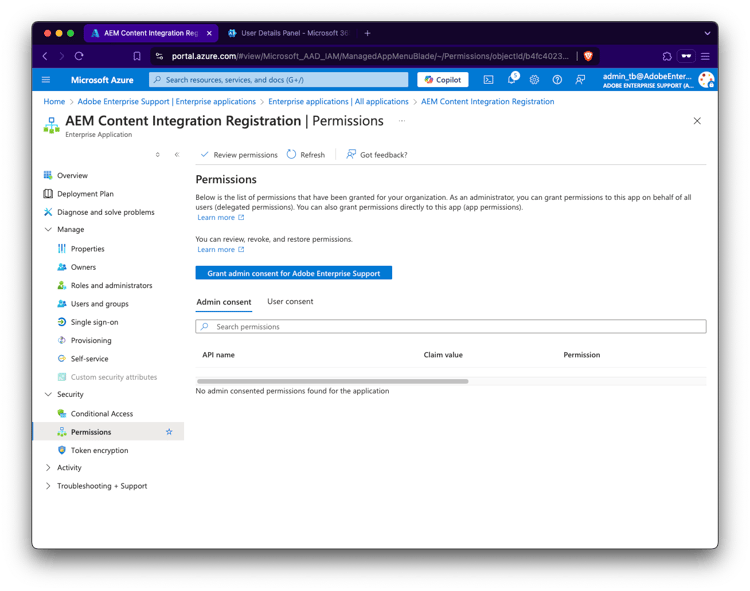750x591 pixels.
Task: Go to Overview in the sidebar
Action: [72, 175]
